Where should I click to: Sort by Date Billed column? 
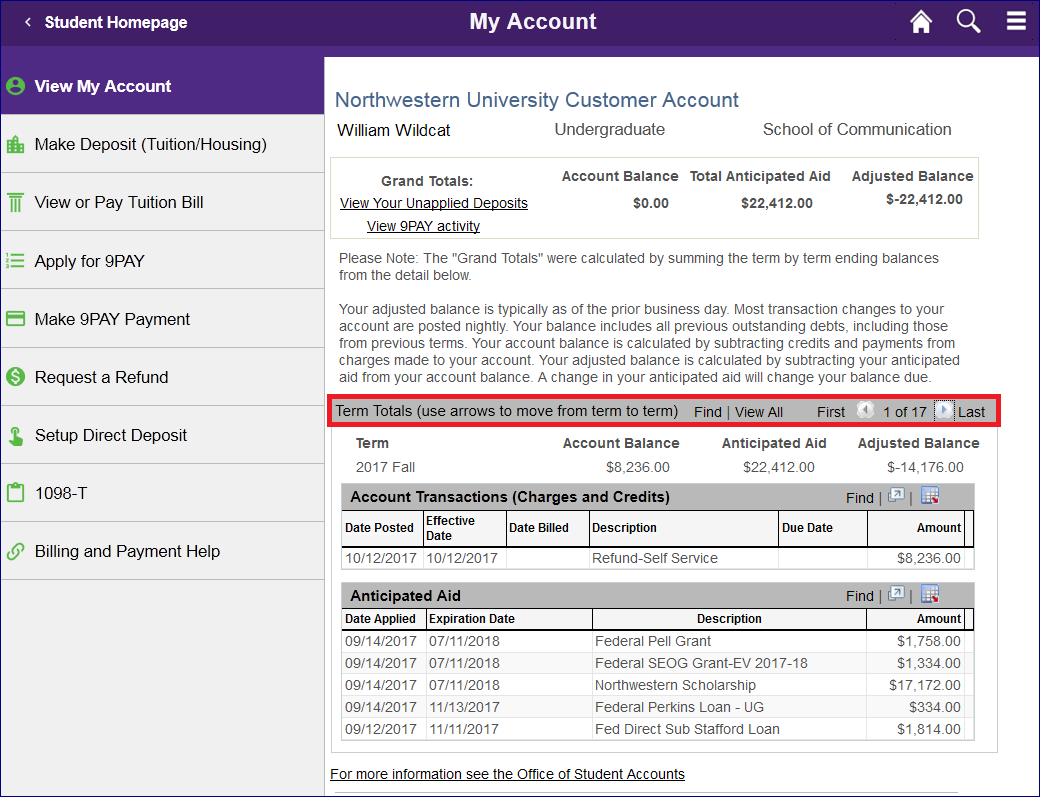pos(539,528)
